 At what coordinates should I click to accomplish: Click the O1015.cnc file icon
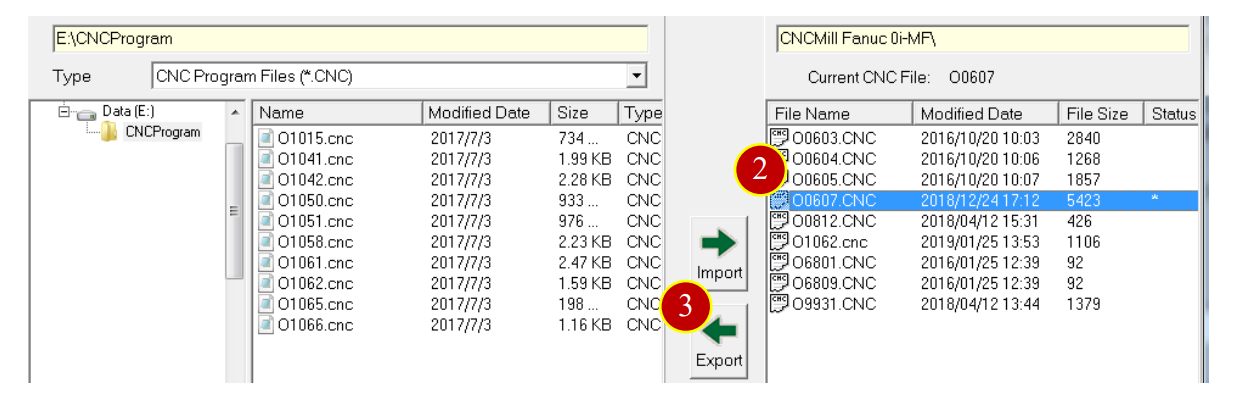click(266, 138)
